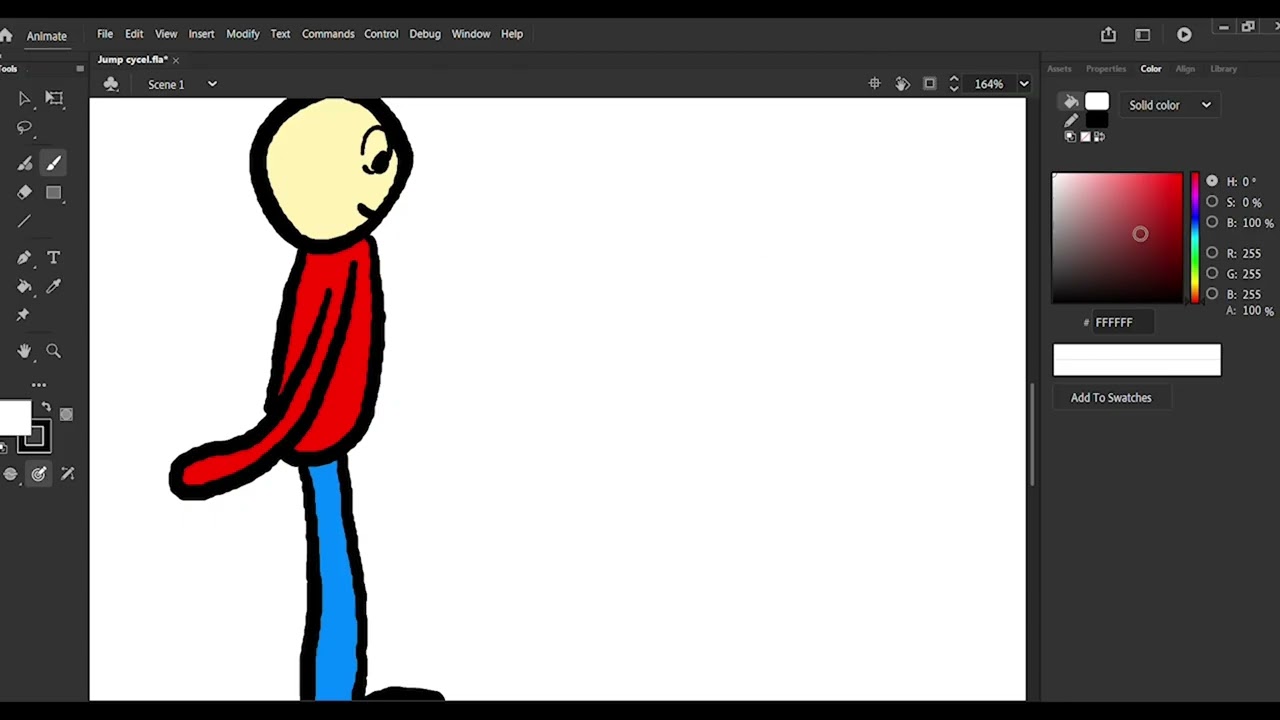Screen dimensions: 1280x720
Task: Select the R red radio button
Action: (x=1212, y=253)
